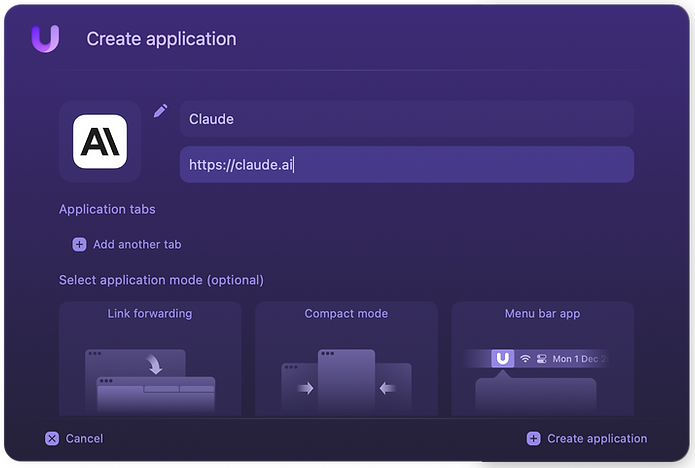The height and width of the screenshot is (468, 695).
Task: Click the Create application title text
Action: [161, 39]
